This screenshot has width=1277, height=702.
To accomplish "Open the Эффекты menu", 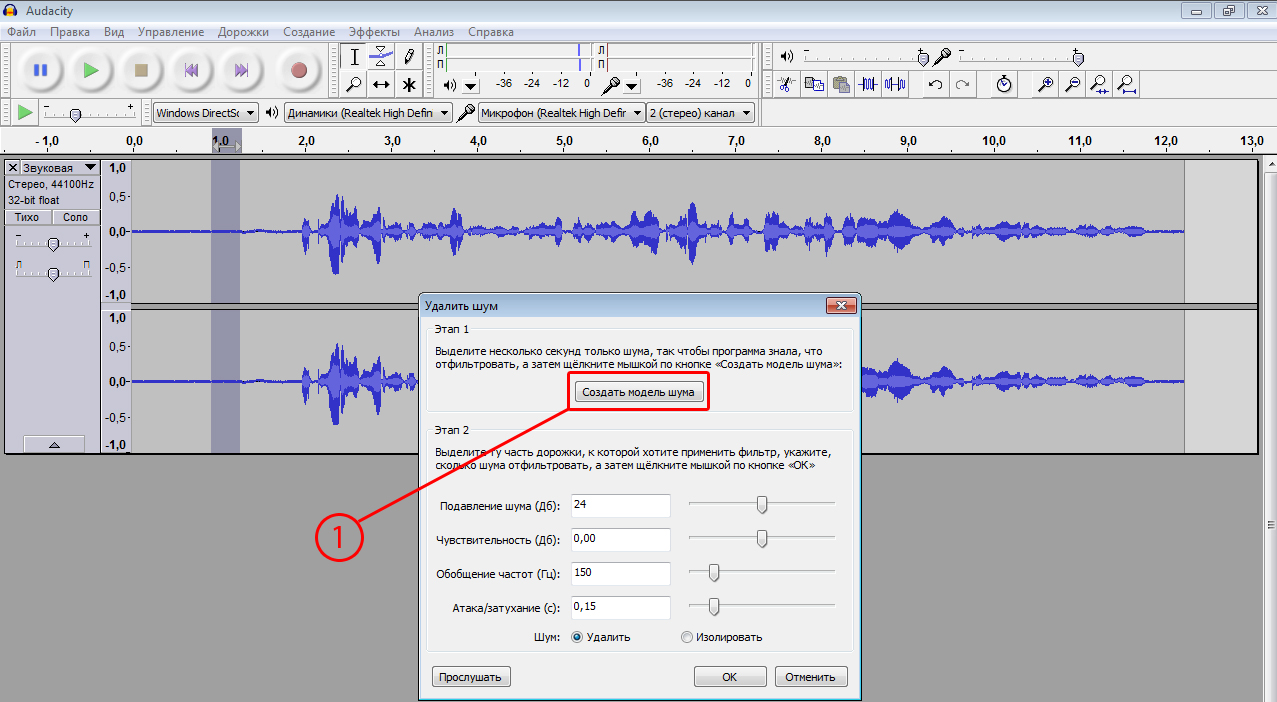I will (x=374, y=32).
